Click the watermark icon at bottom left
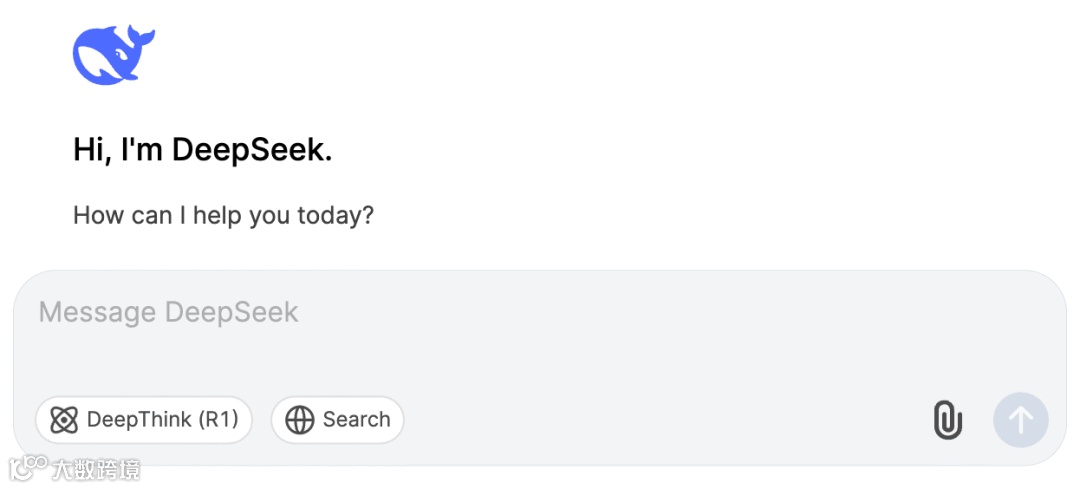The height and width of the screenshot is (489, 1080). [27, 468]
